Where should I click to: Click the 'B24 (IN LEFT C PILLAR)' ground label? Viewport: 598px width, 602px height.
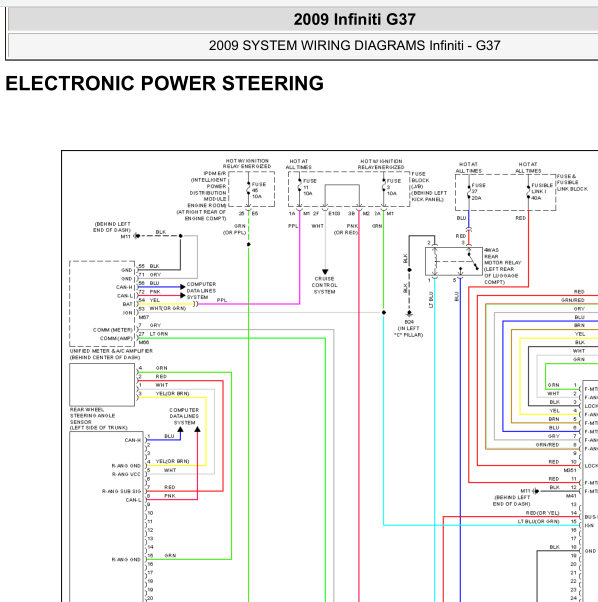(x=409, y=328)
